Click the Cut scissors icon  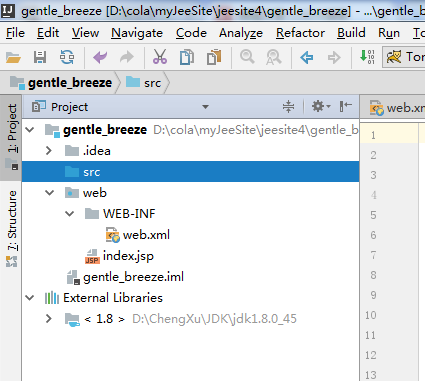pos(160,57)
